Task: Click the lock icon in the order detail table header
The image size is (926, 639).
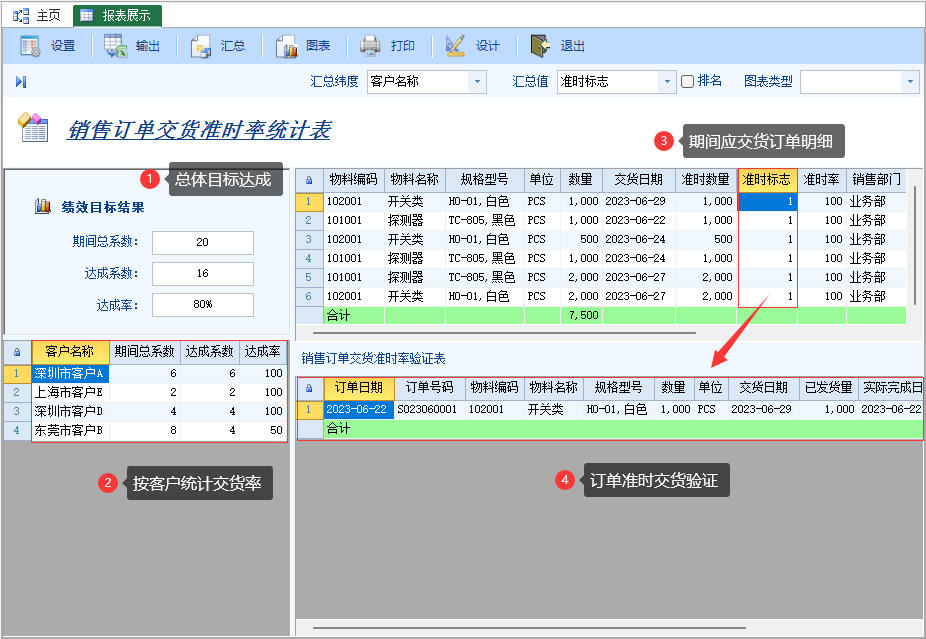Action: (x=309, y=180)
